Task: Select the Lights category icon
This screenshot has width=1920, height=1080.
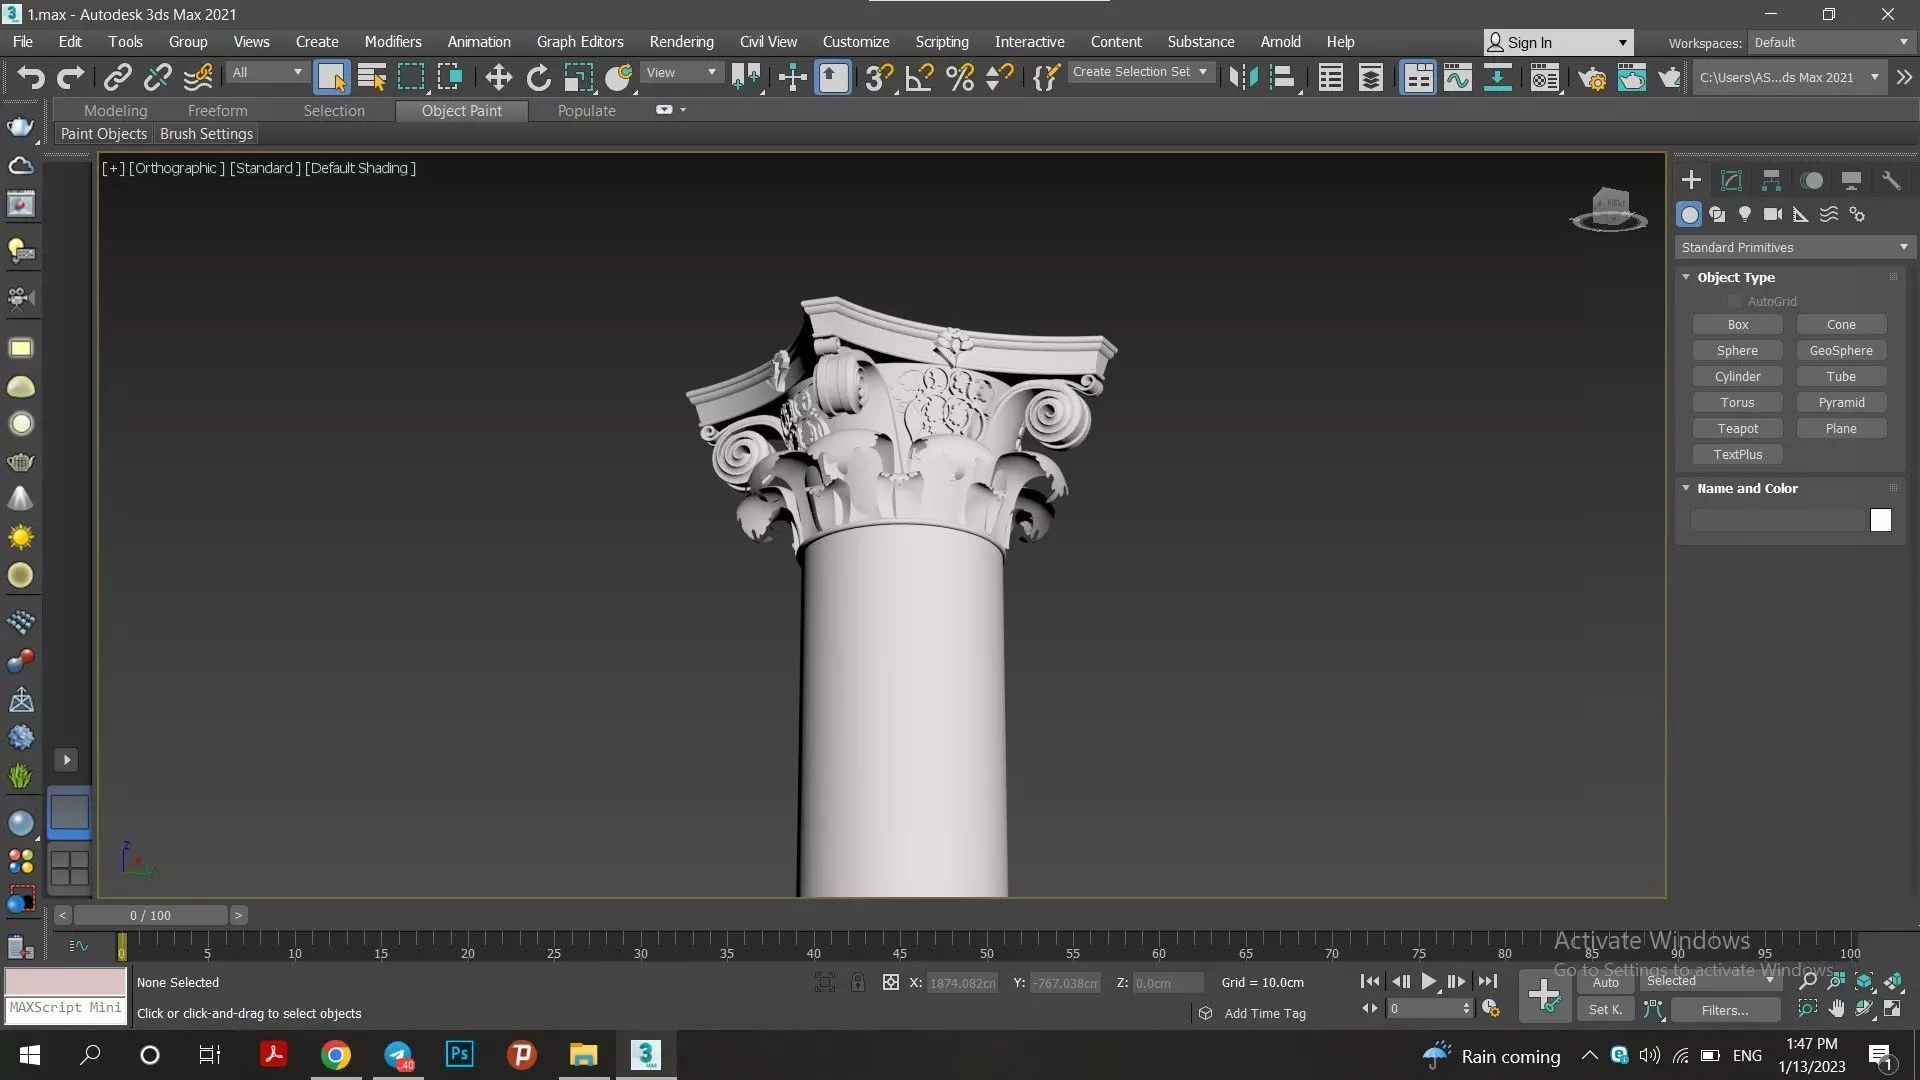Action: click(x=1745, y=214)
